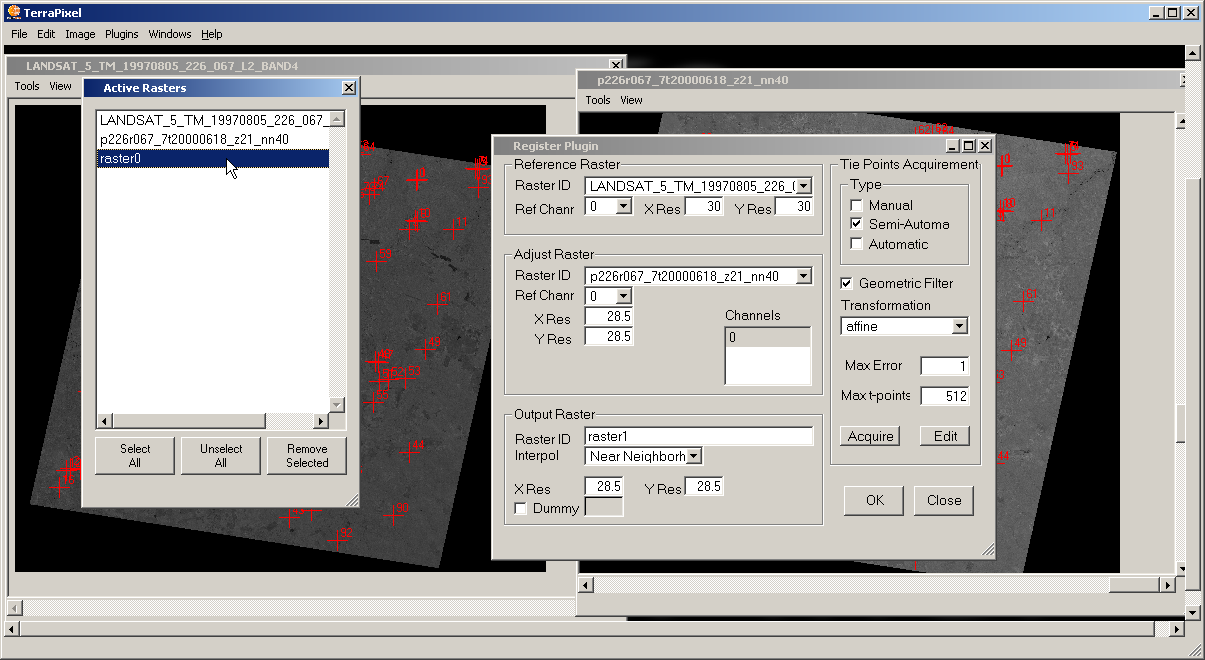This screenshot has width=1205, height=660.
Task: Check the Automatic tie points option
Action: (x=856, y=244)
